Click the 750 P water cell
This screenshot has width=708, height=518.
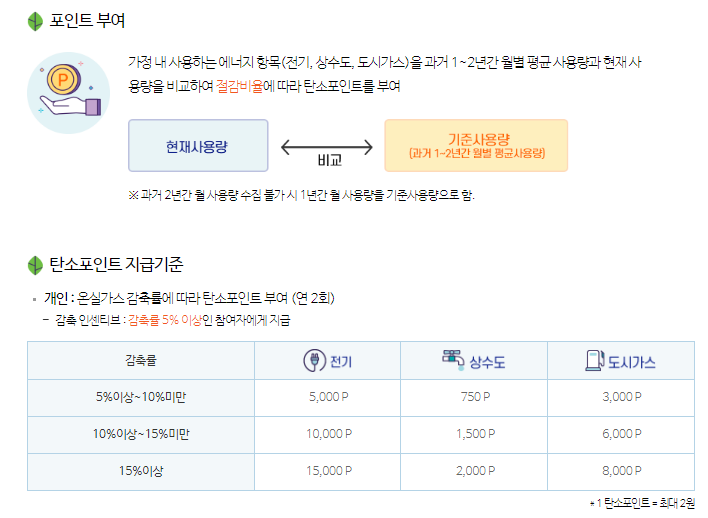tap(475, 397)
